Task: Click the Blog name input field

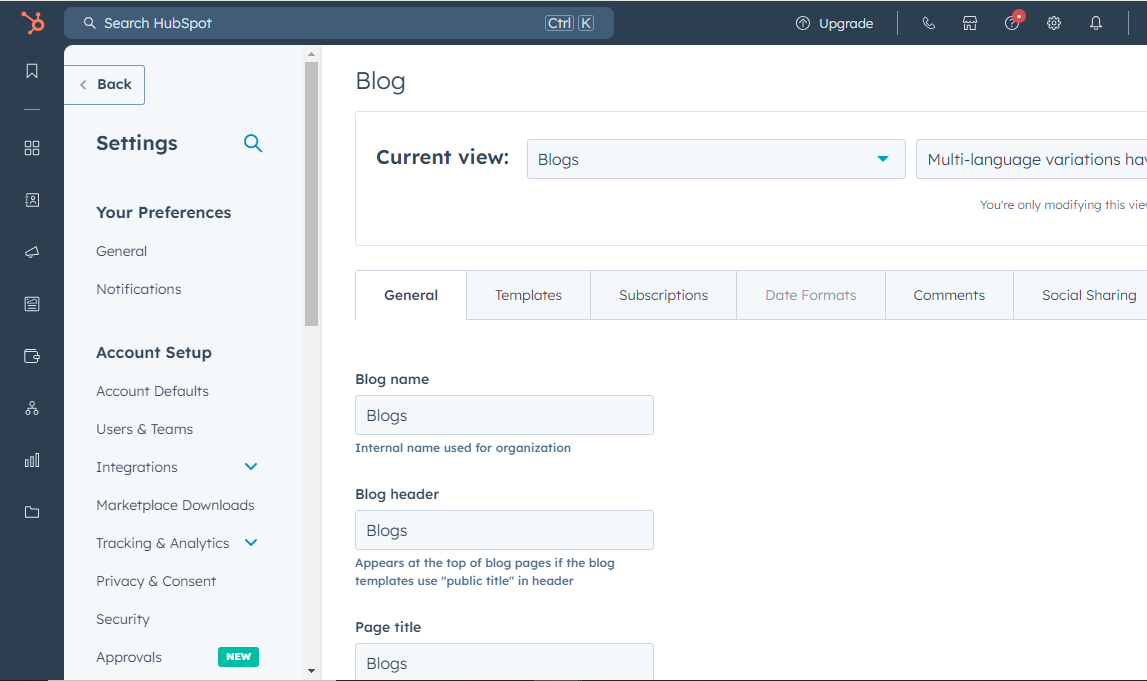Action: click(x=504, y=415)
